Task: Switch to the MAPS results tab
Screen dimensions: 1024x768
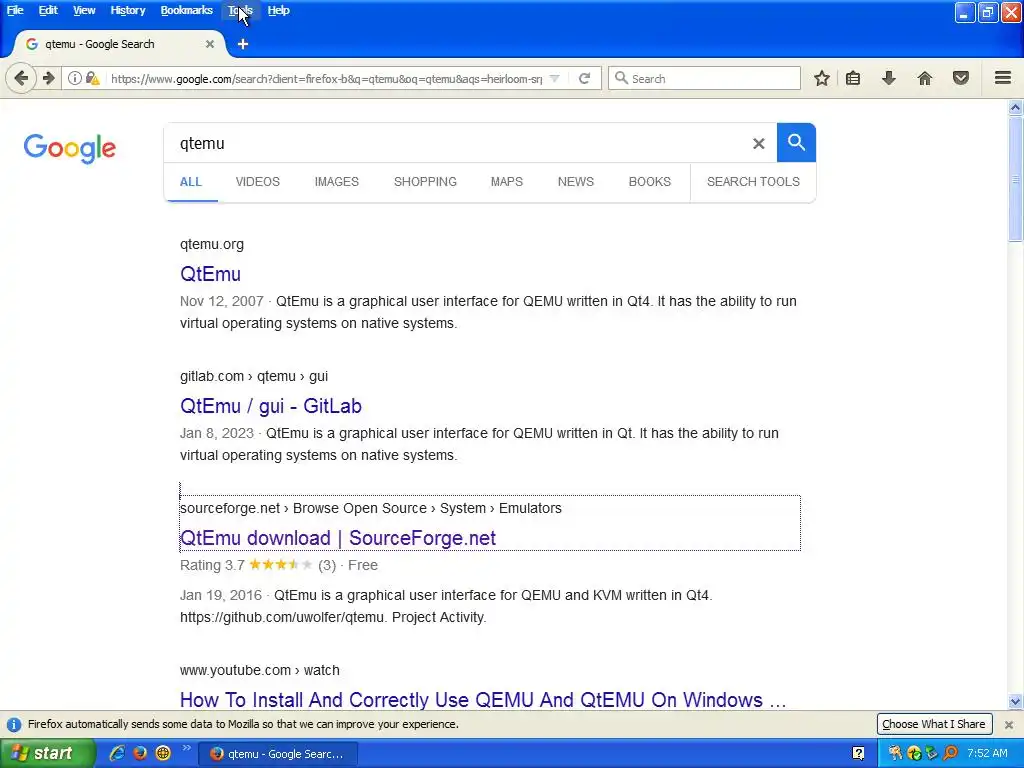Action: 507,182
